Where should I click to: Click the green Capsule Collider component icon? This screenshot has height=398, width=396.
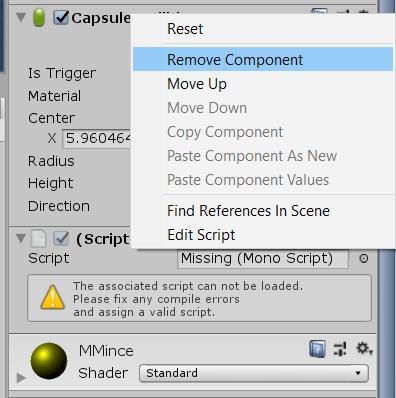pyautogui.click(x=39, y=18)
